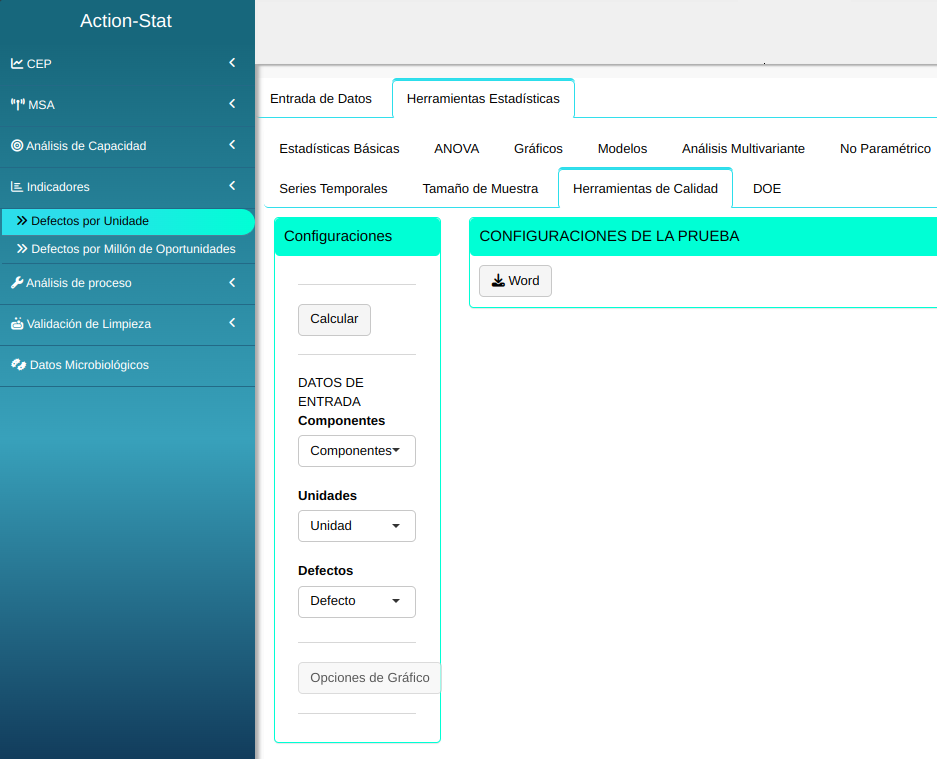The height and width of the screenshot is (759, 937).
Task: Select the DOE tab
Action: point(767,189)
